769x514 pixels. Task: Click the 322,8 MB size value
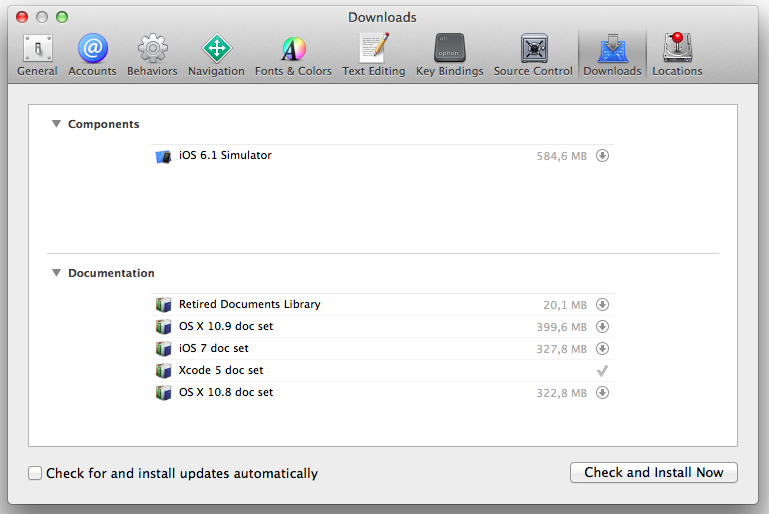[562, 393]
